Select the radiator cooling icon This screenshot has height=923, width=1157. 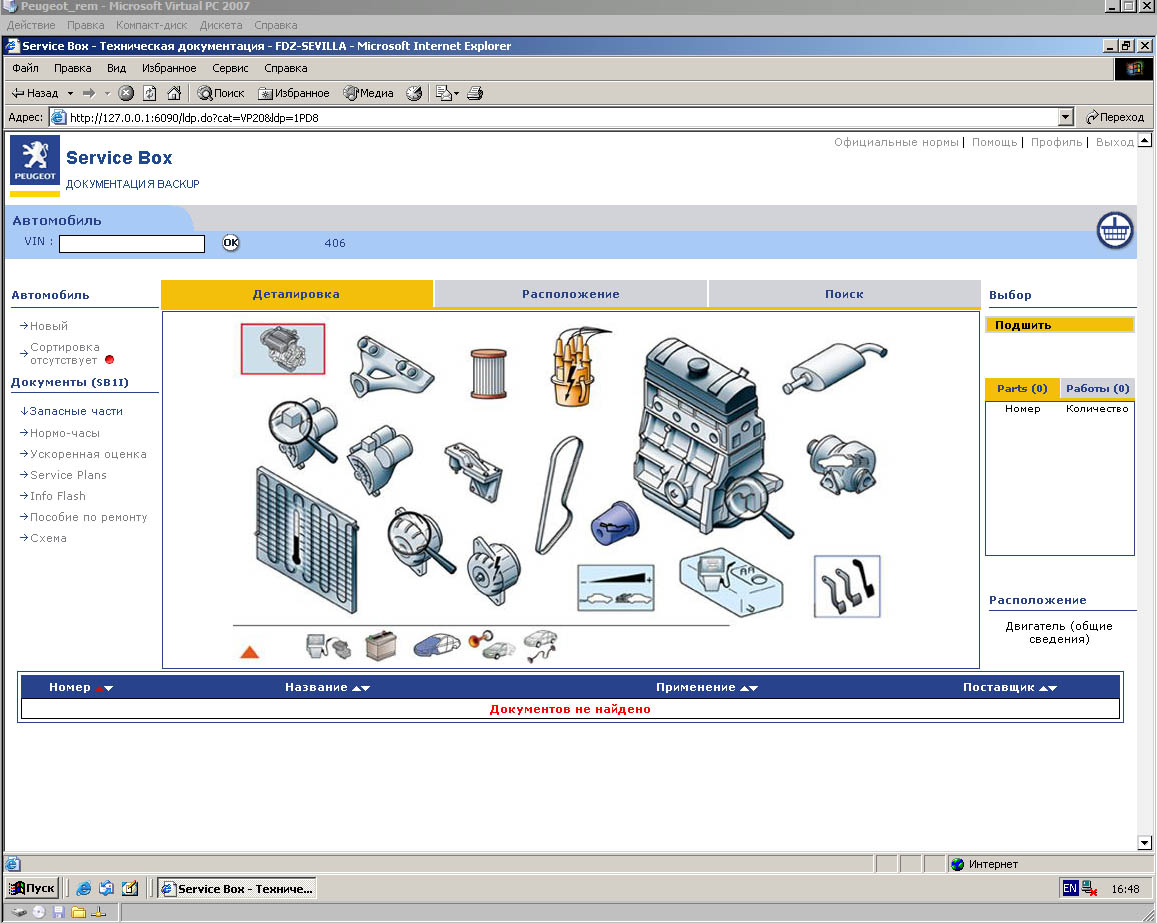(300, 539)
